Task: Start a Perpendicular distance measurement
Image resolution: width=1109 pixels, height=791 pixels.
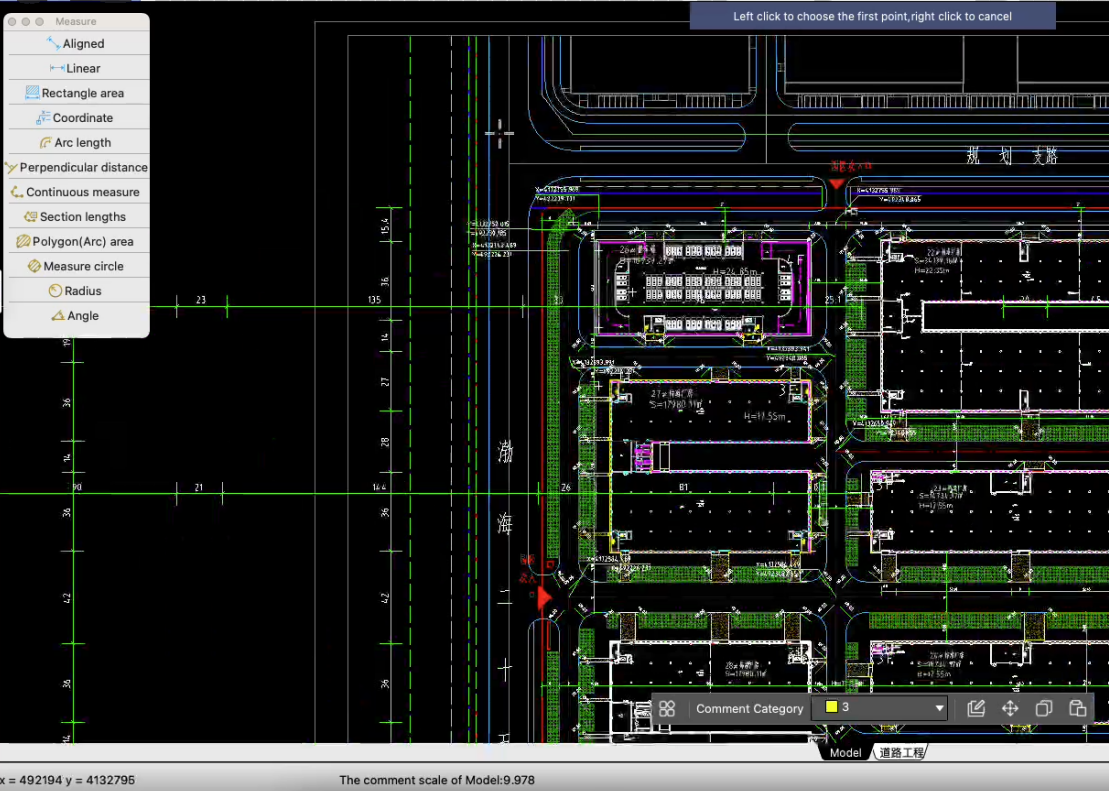Action: (x=76, y=167)
